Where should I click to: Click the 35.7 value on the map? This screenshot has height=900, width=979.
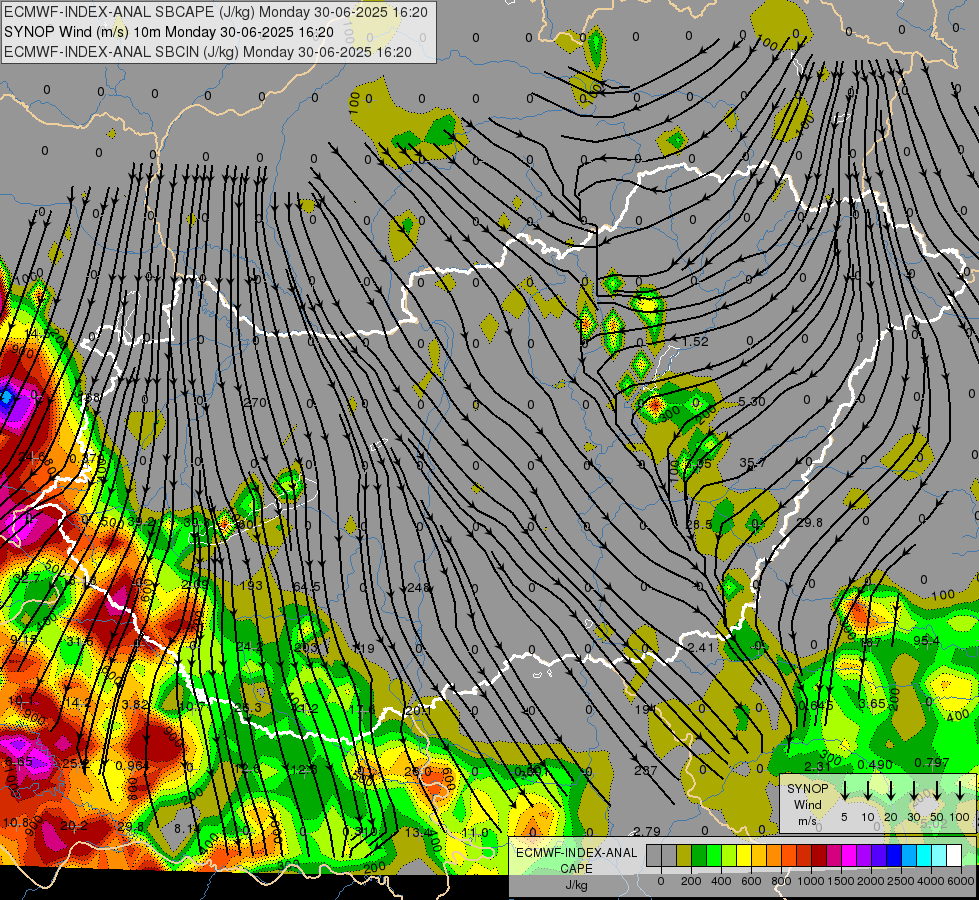[752, 463]
